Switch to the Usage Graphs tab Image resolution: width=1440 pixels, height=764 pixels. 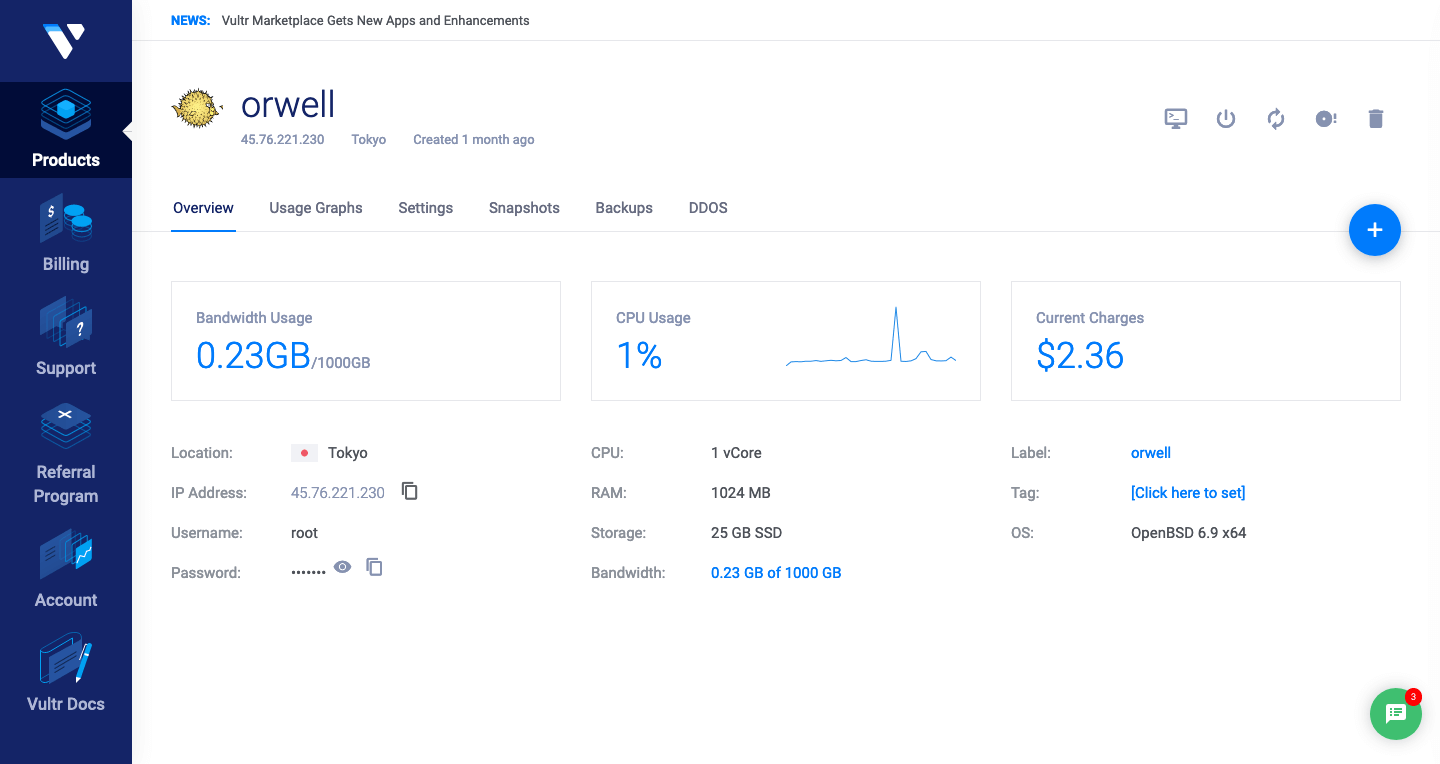pyautogui.click(x=316, y=208)
